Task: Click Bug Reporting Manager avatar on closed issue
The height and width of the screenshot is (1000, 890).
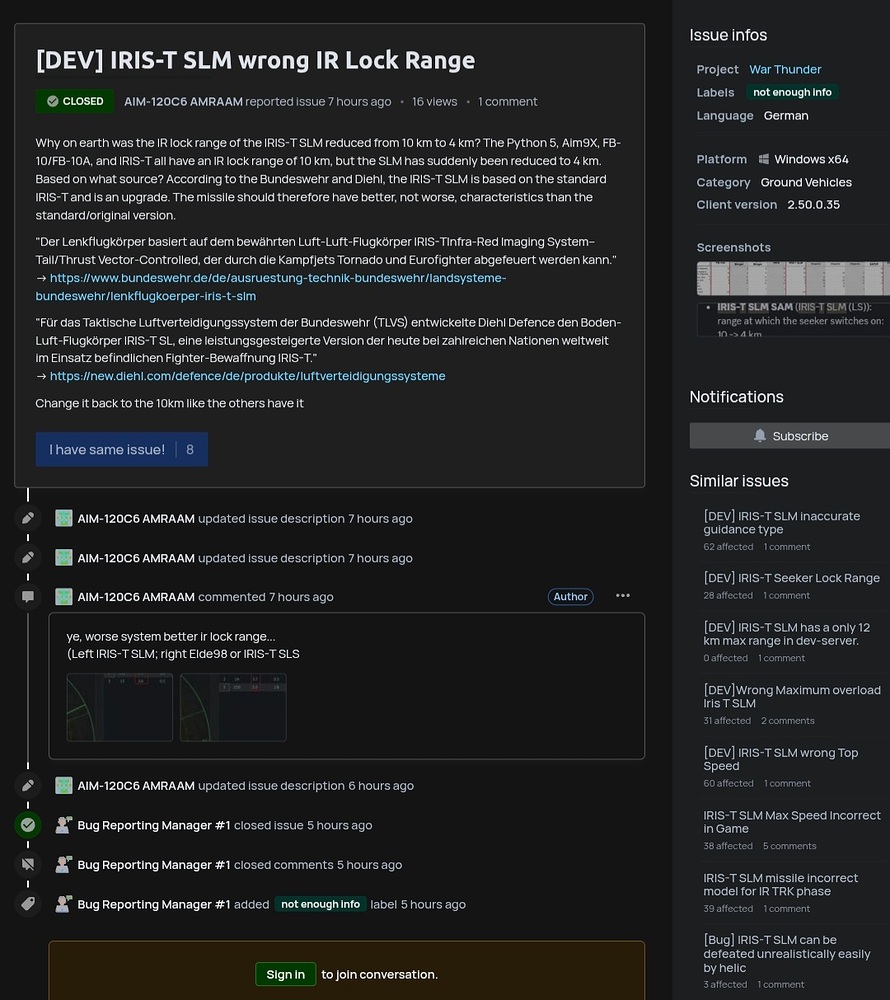Action: pos(64,825)
